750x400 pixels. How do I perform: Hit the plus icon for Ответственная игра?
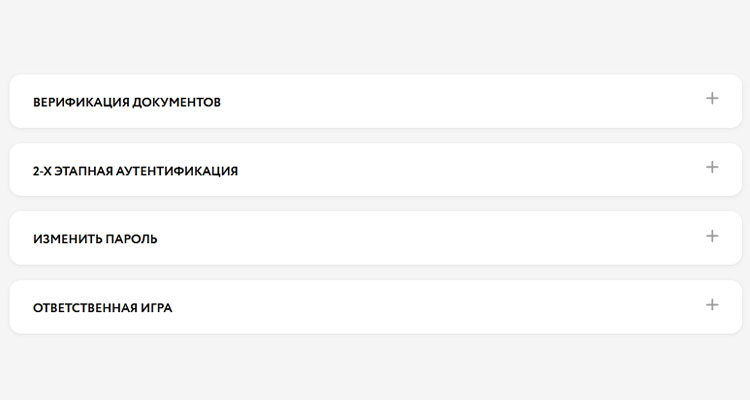[x=712, y=305]
